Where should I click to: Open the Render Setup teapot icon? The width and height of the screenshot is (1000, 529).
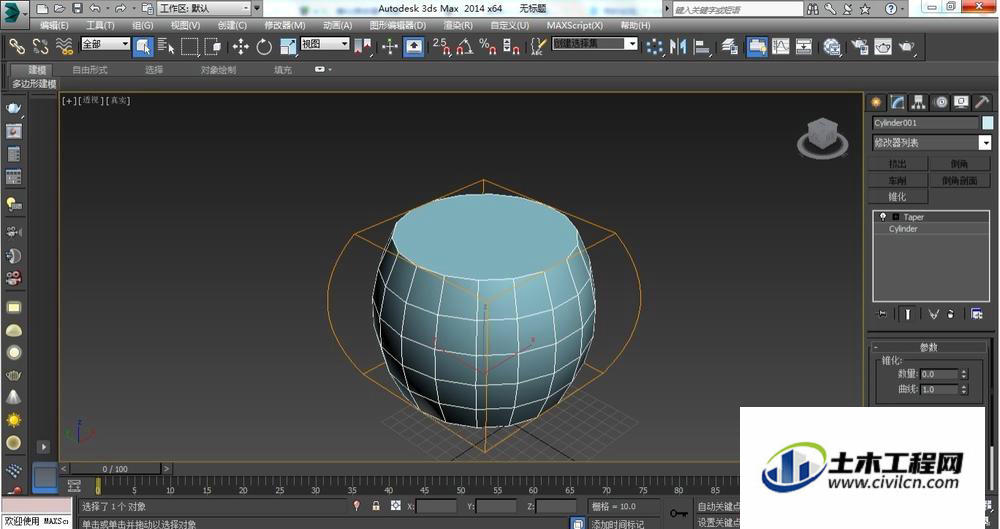click(860, 47)
